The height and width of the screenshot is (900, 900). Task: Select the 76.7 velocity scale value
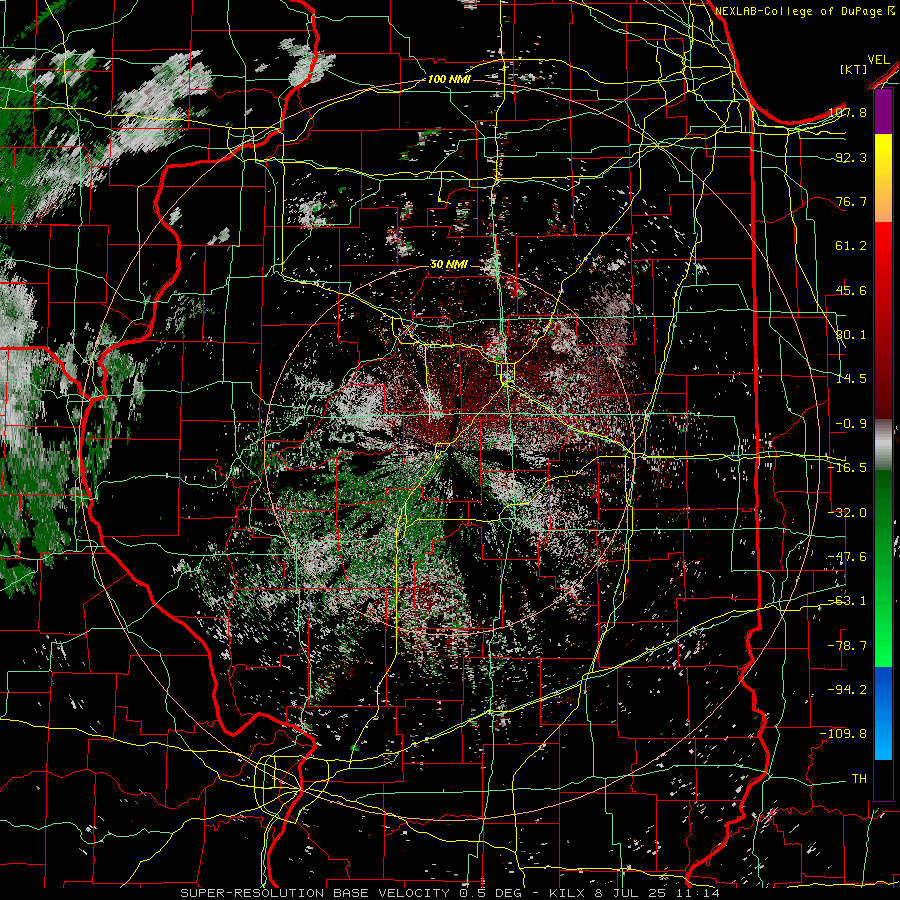pyautogui.click(x=852, y=201)
